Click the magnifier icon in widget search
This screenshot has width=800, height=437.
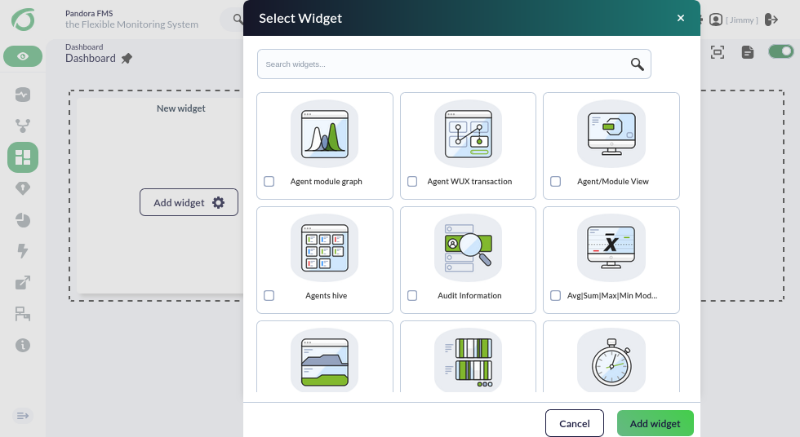[637, 64]
